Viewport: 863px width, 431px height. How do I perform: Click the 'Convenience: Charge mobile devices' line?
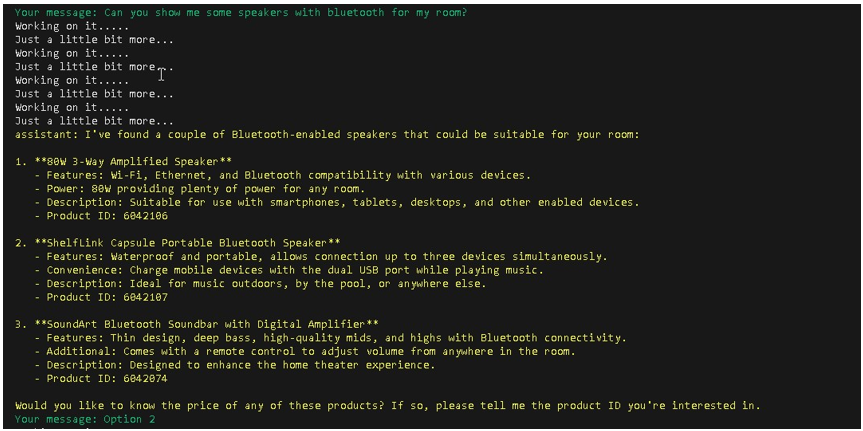[x=290, y=270]
